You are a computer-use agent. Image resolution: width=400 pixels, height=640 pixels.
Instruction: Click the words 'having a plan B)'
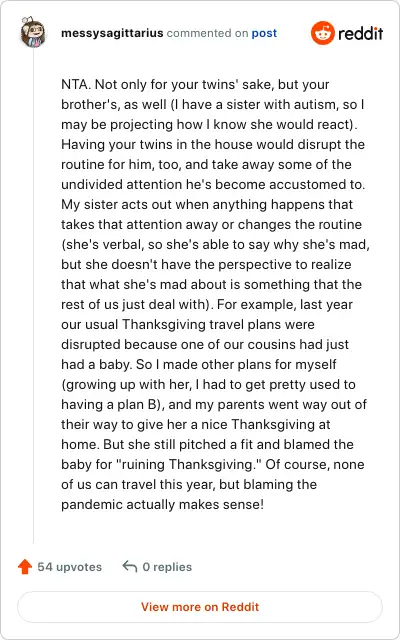point(113,404)
